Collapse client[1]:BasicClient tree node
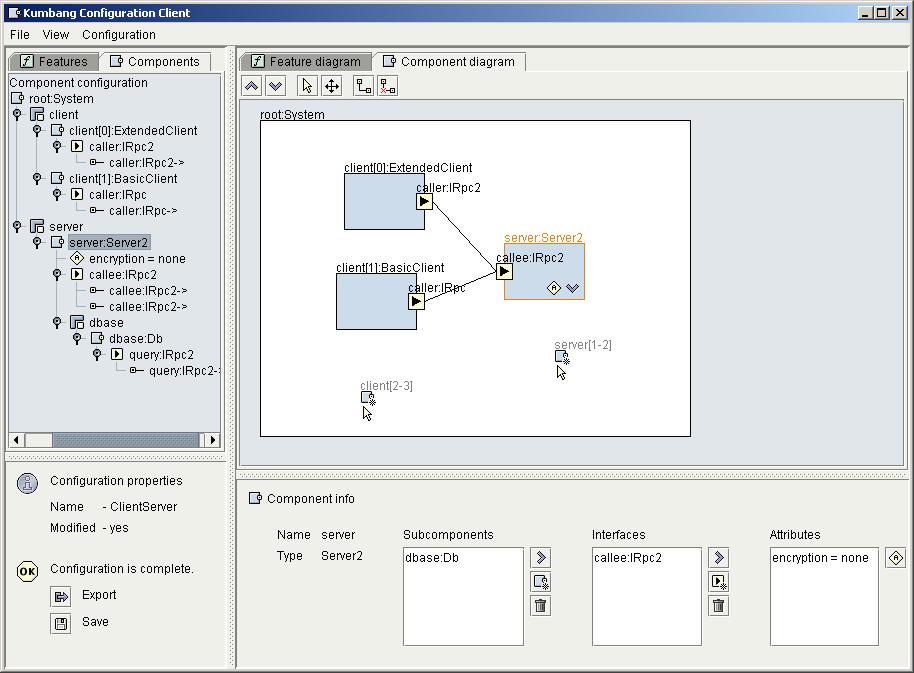 pyautogui.click(x=37, y=178)
